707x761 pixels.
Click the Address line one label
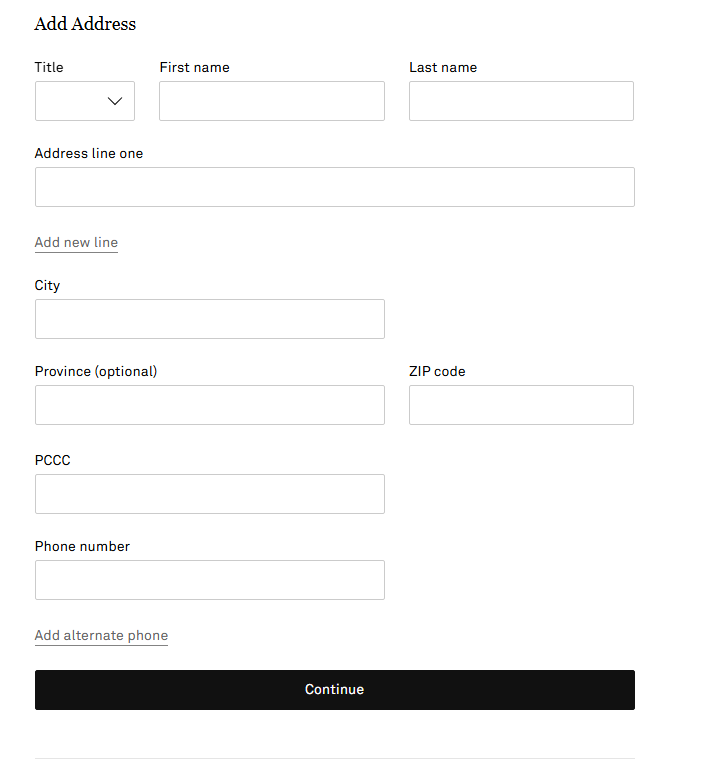point(89,154)
